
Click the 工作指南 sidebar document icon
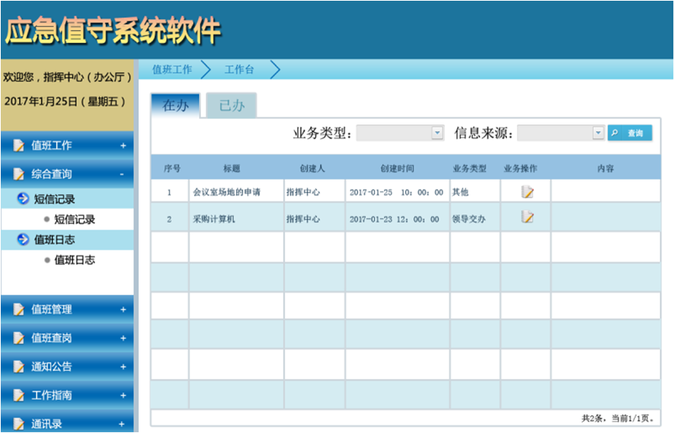(x=19, y=396)
